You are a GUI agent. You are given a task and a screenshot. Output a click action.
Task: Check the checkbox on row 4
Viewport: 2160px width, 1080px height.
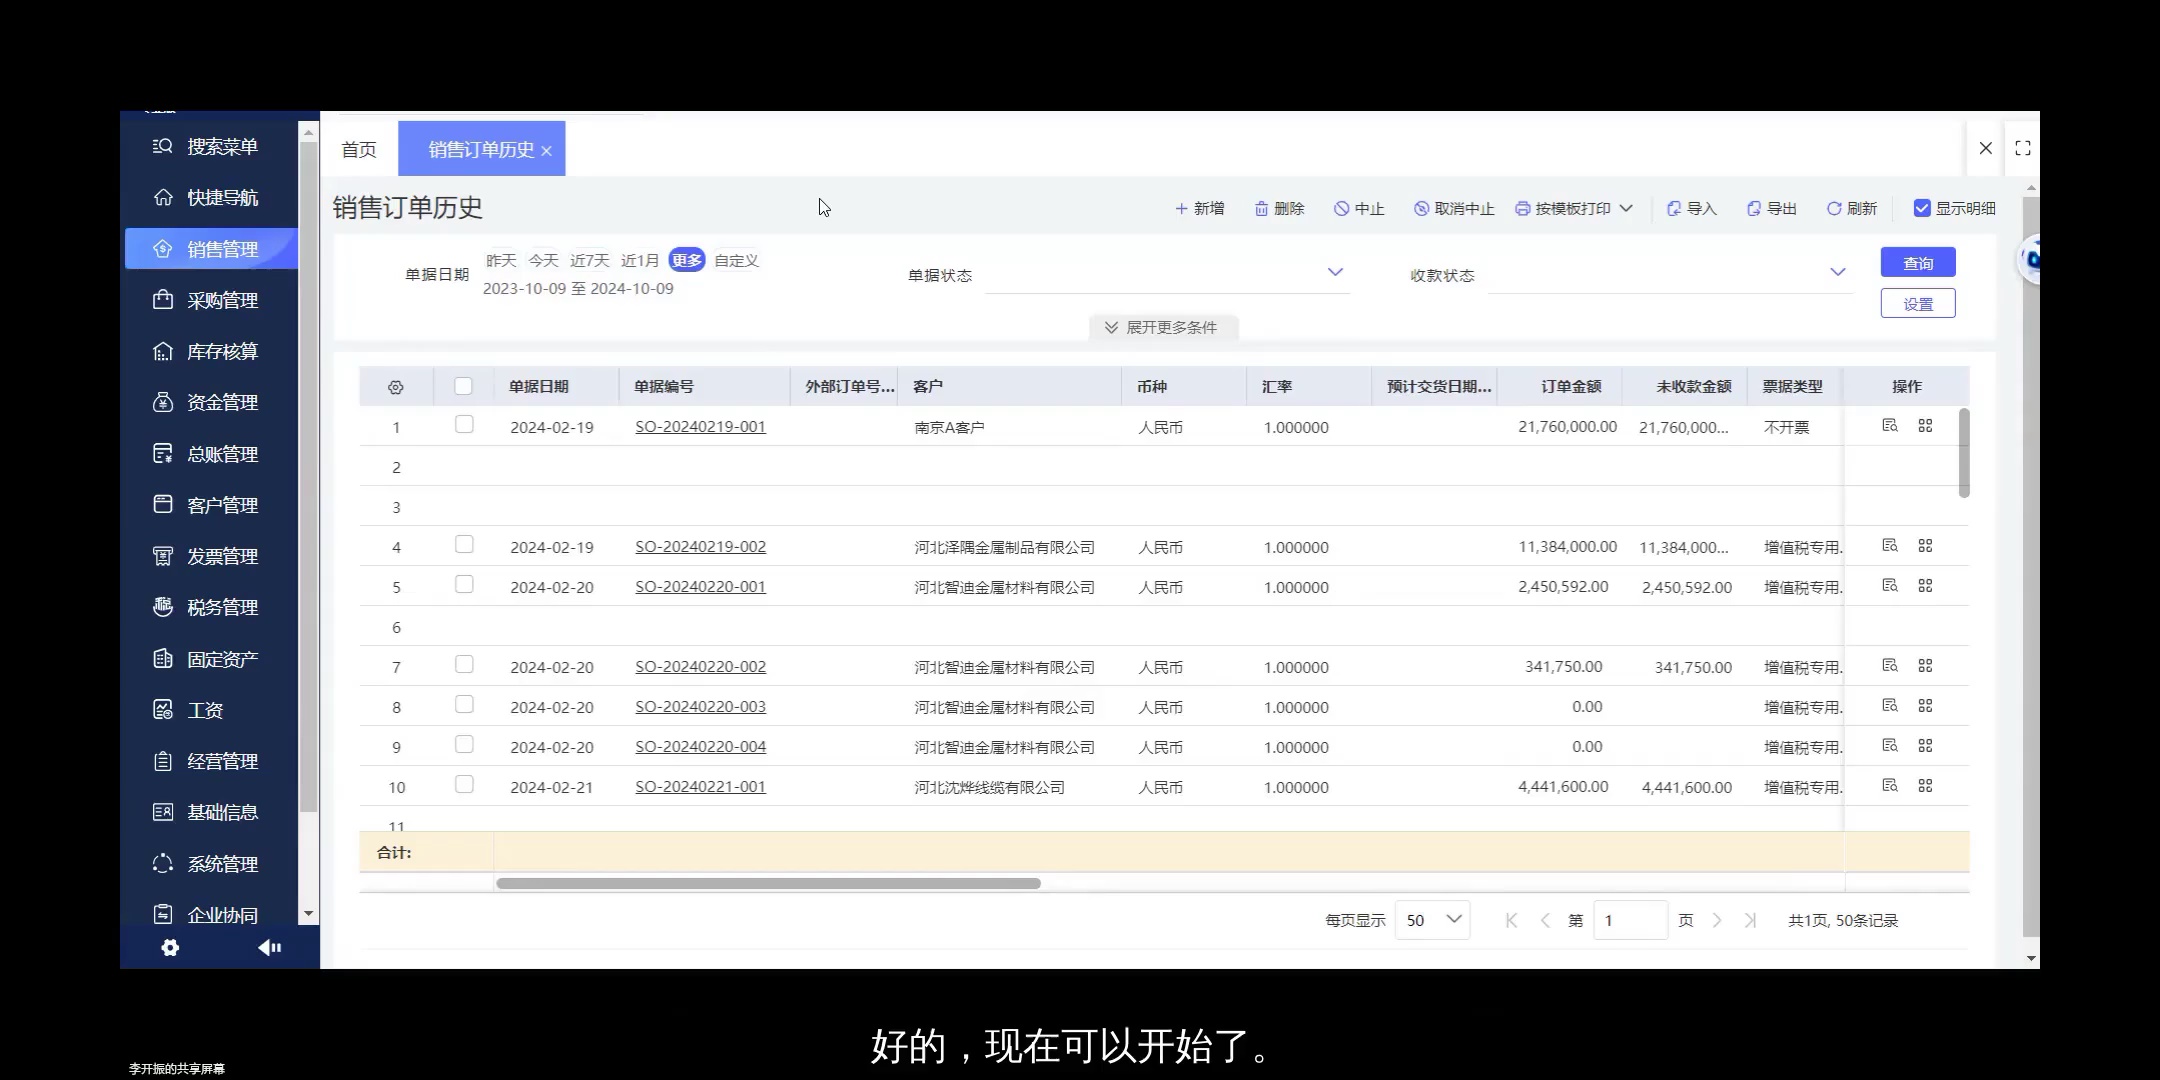coord(464,544)
